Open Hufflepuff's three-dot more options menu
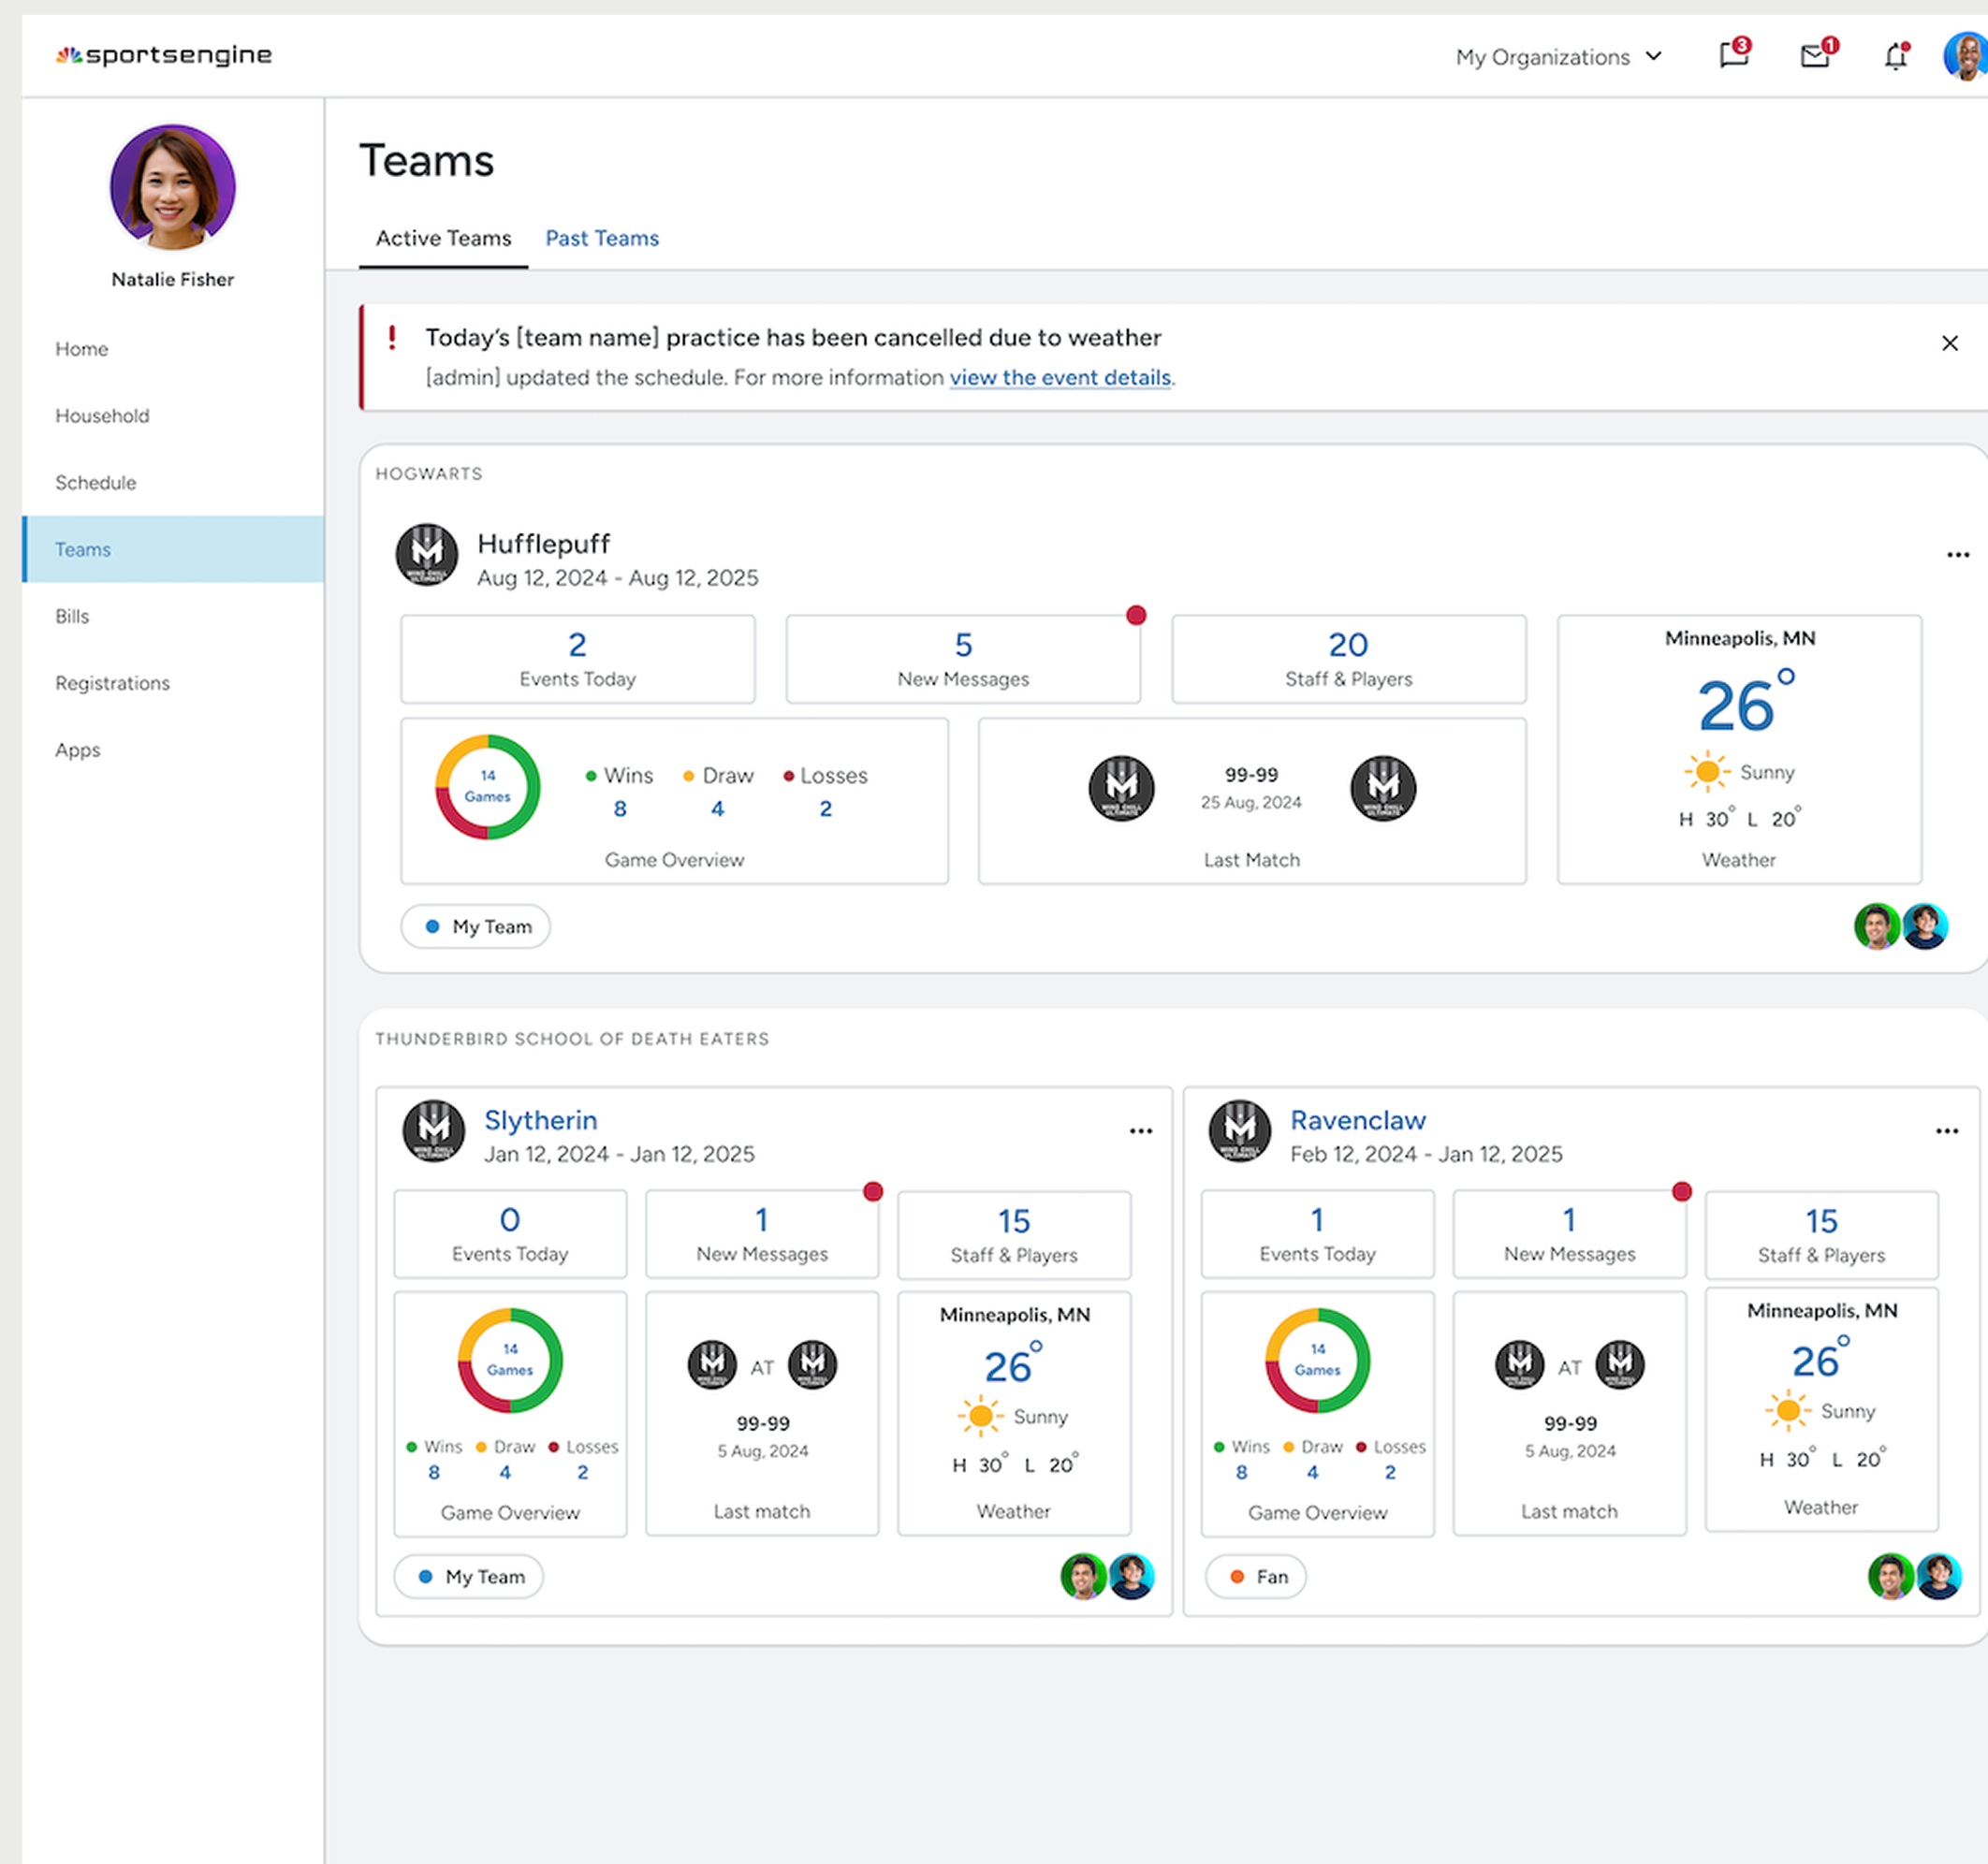 point(1957,555)
